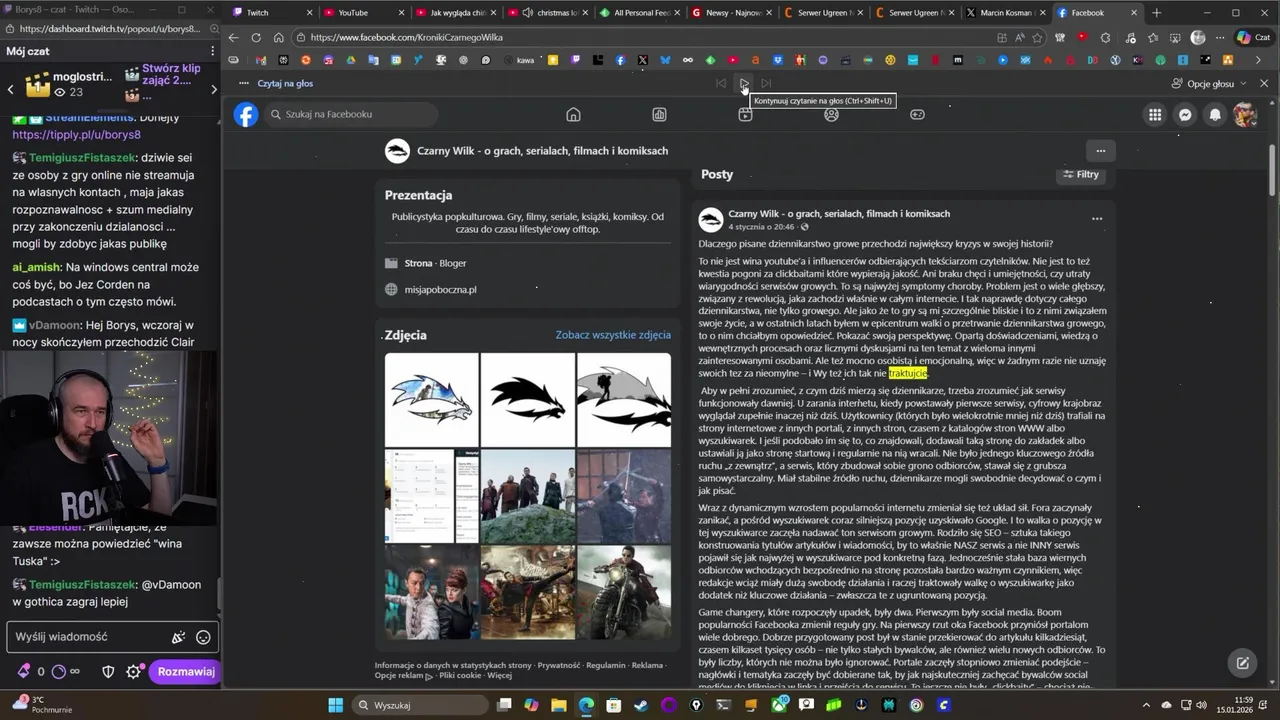
Task: Open the Opcje głosu voice options dropdown
Action: 1210,84
